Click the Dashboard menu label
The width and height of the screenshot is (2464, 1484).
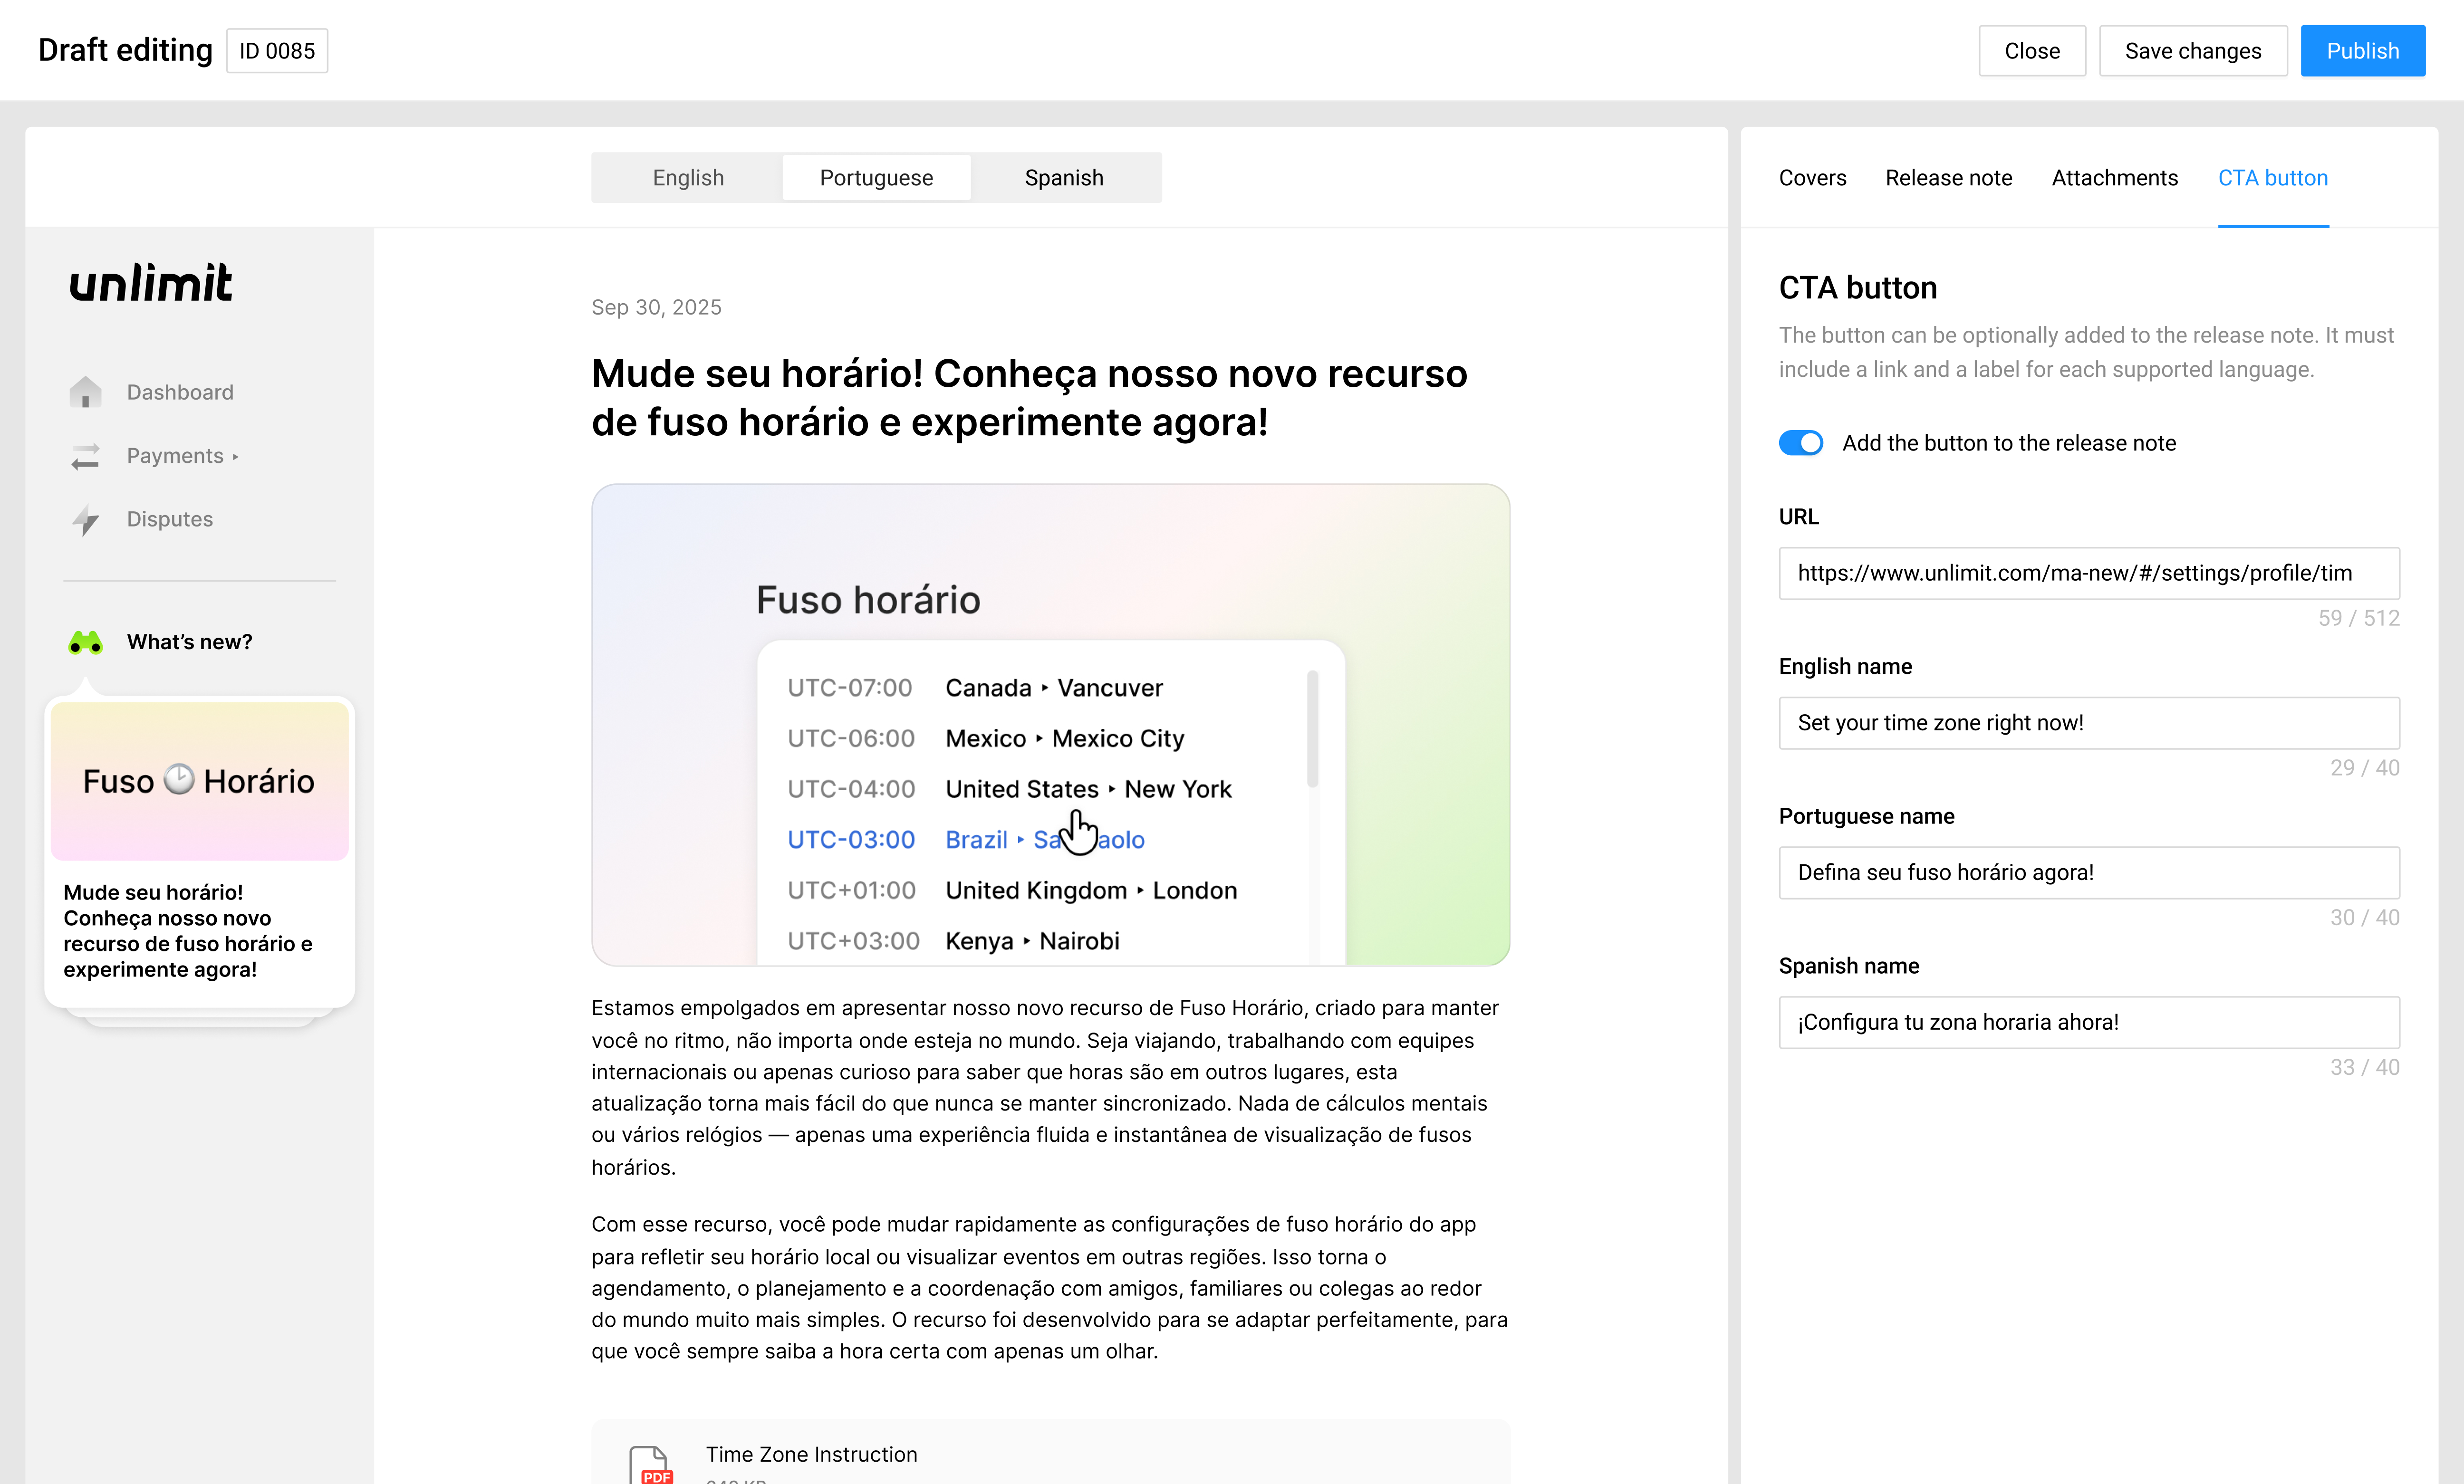180,392
